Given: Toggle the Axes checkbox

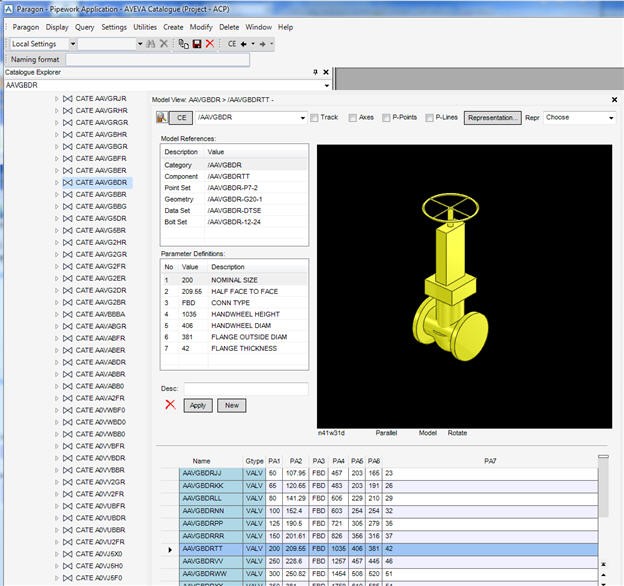Looking at the screenshot, I should click(x=353, y=117).
